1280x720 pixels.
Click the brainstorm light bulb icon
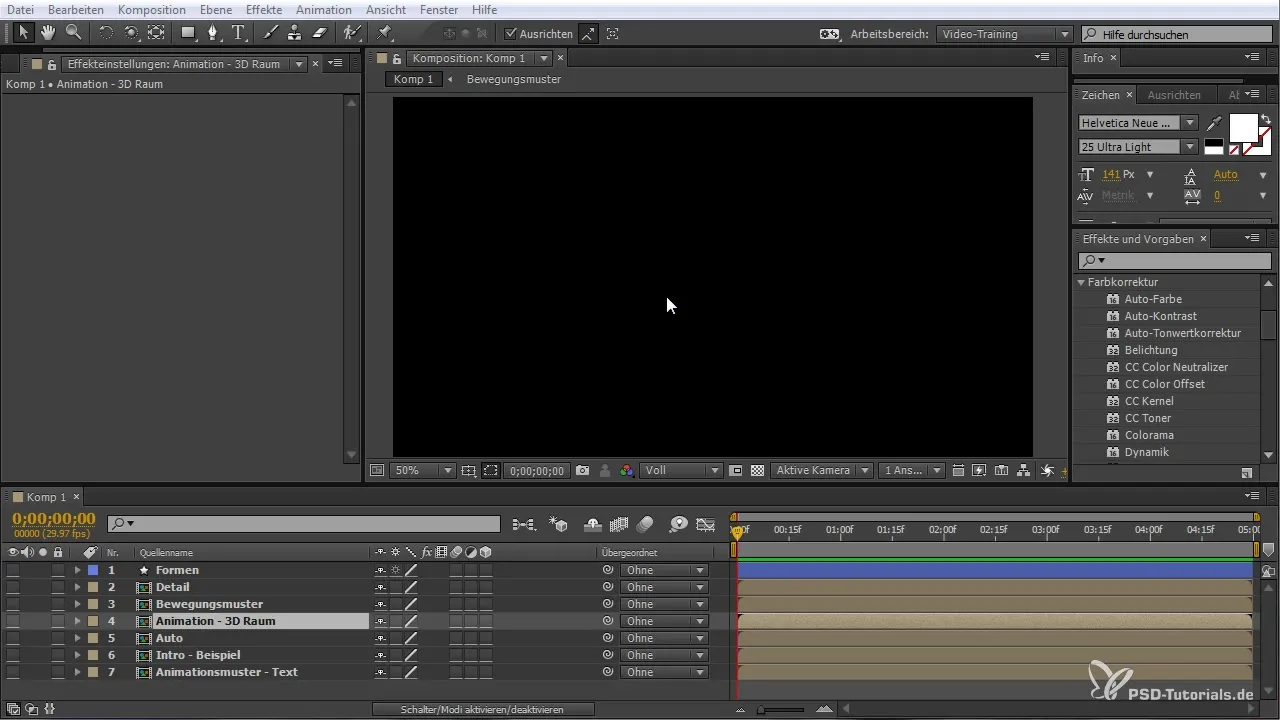(x=678, y=523)
